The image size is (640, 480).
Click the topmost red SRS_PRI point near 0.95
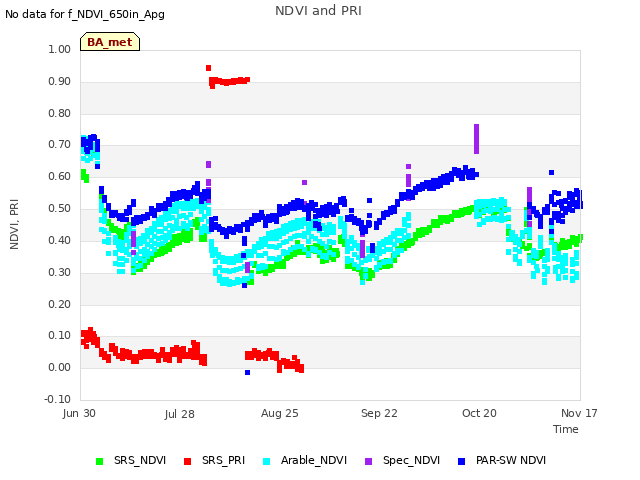[209, 68]
